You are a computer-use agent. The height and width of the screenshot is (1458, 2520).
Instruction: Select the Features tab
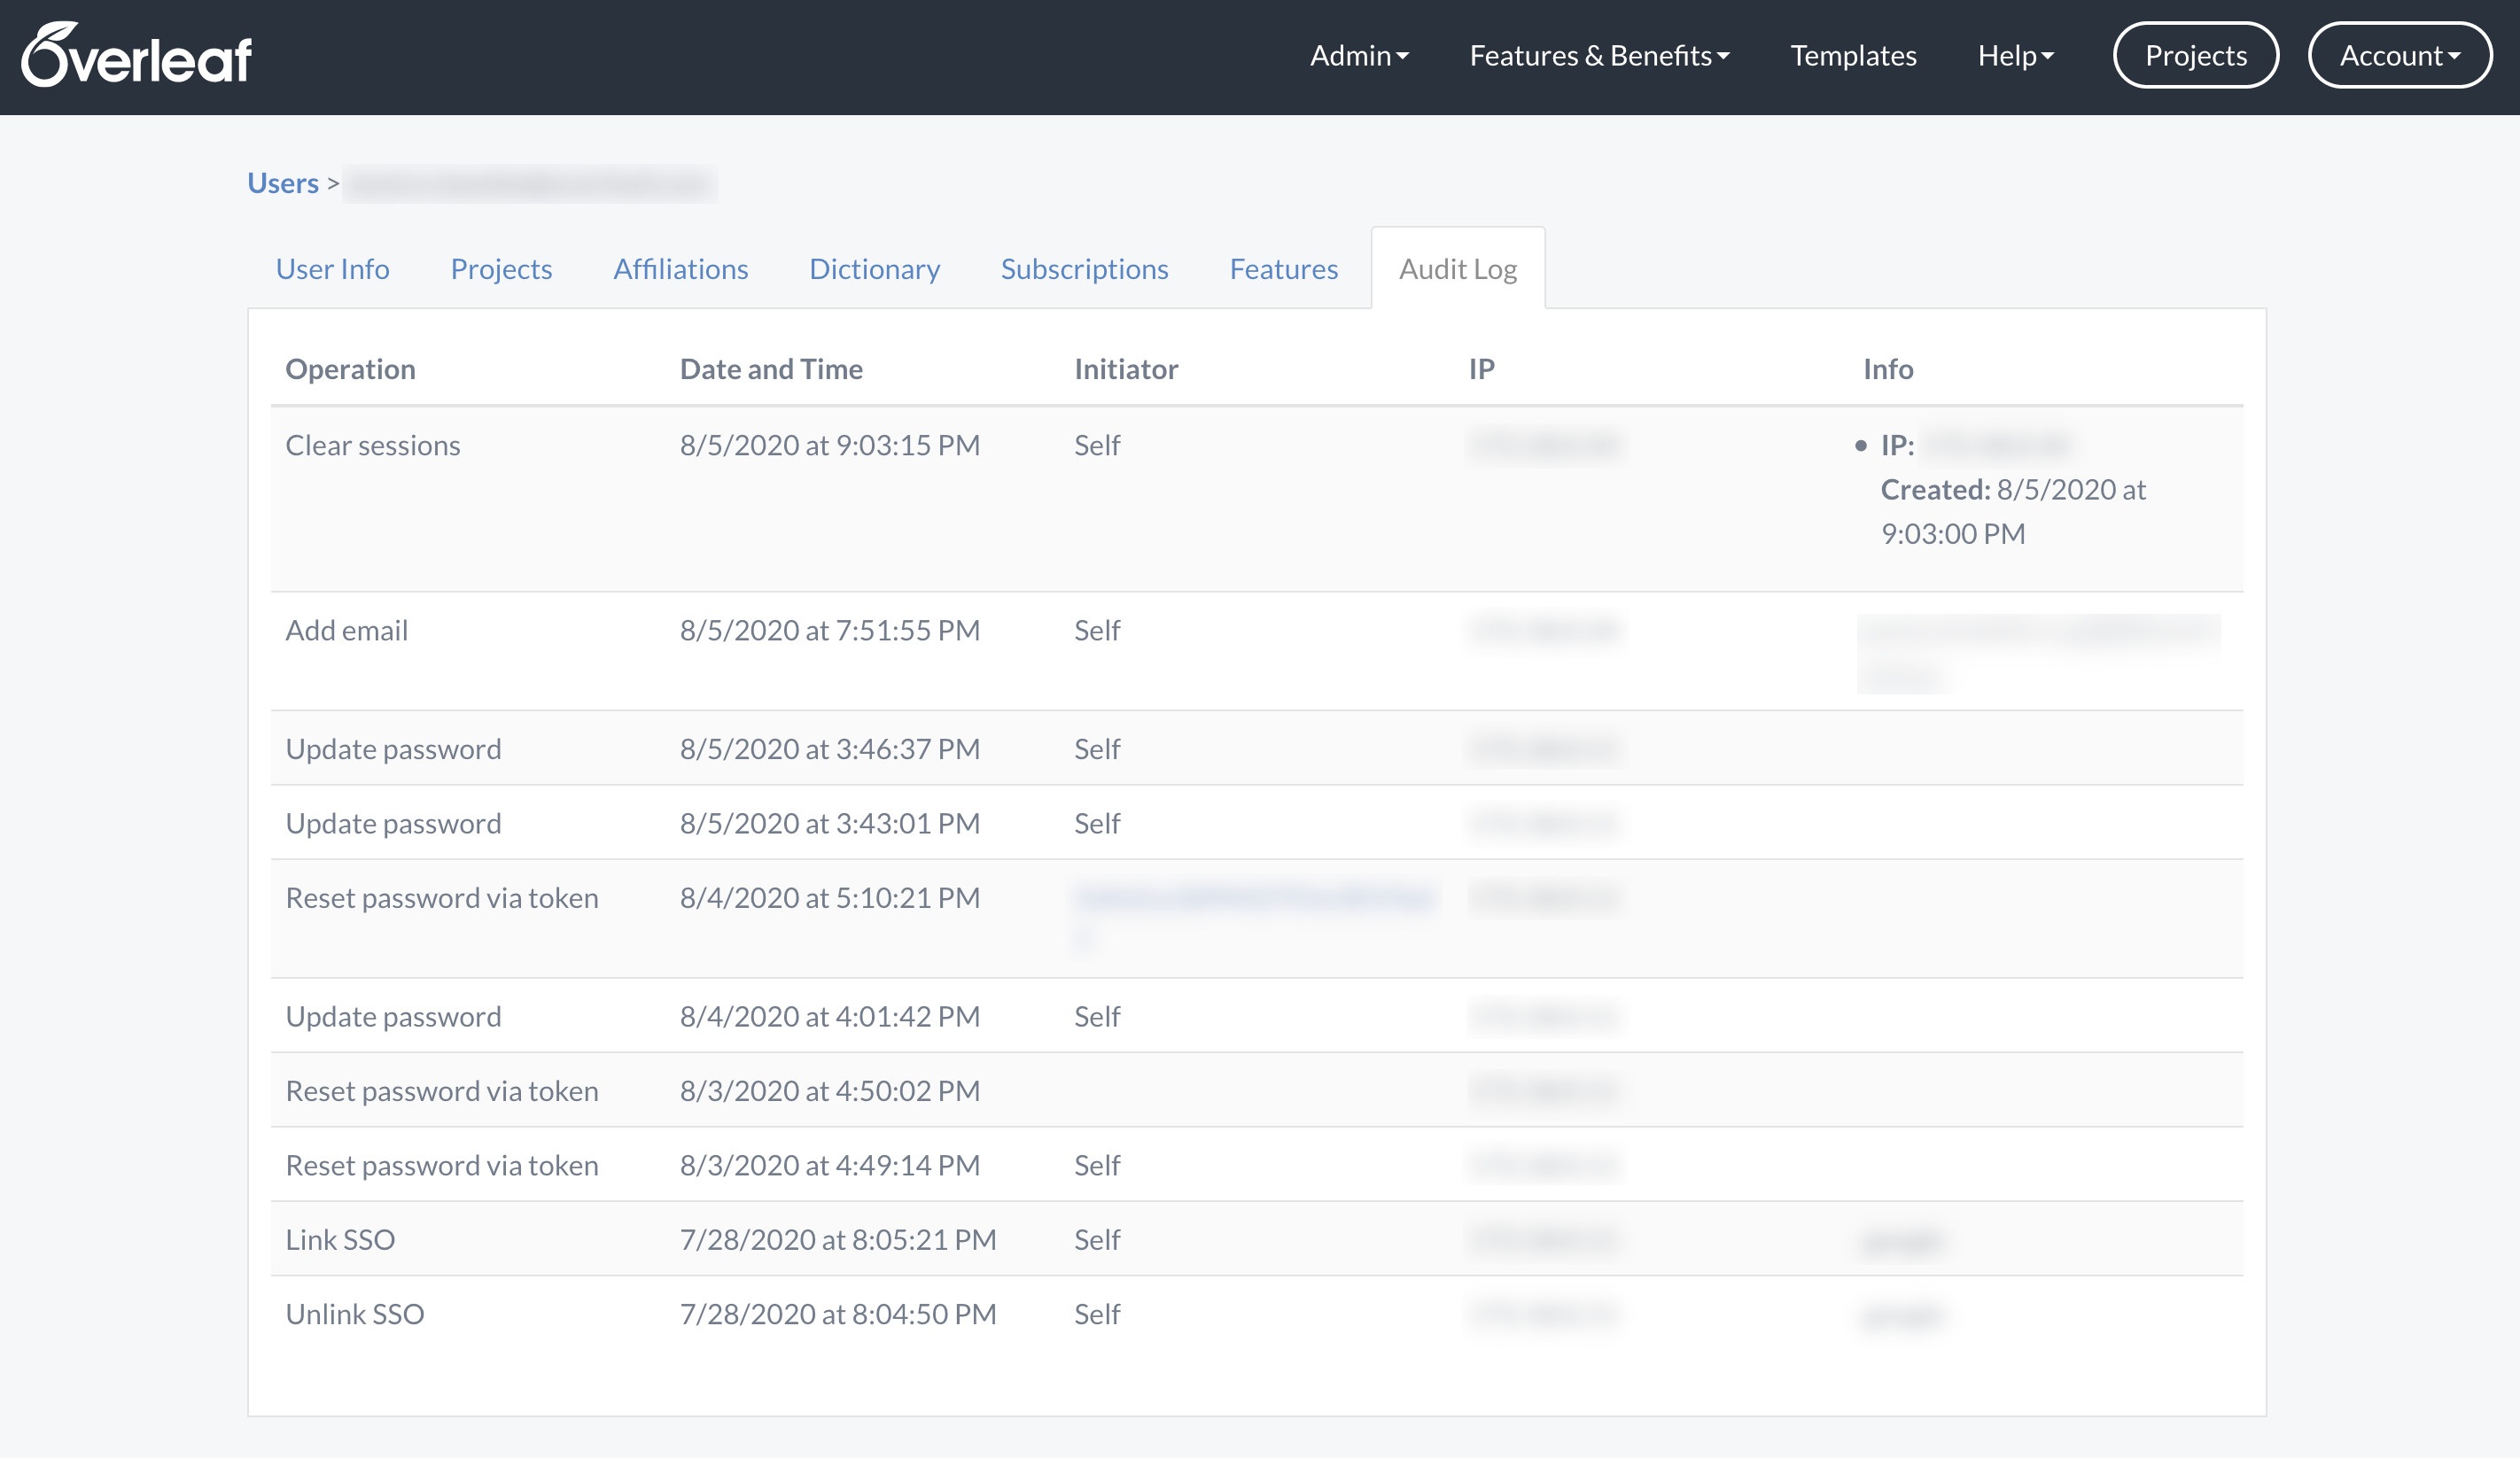1283,269
